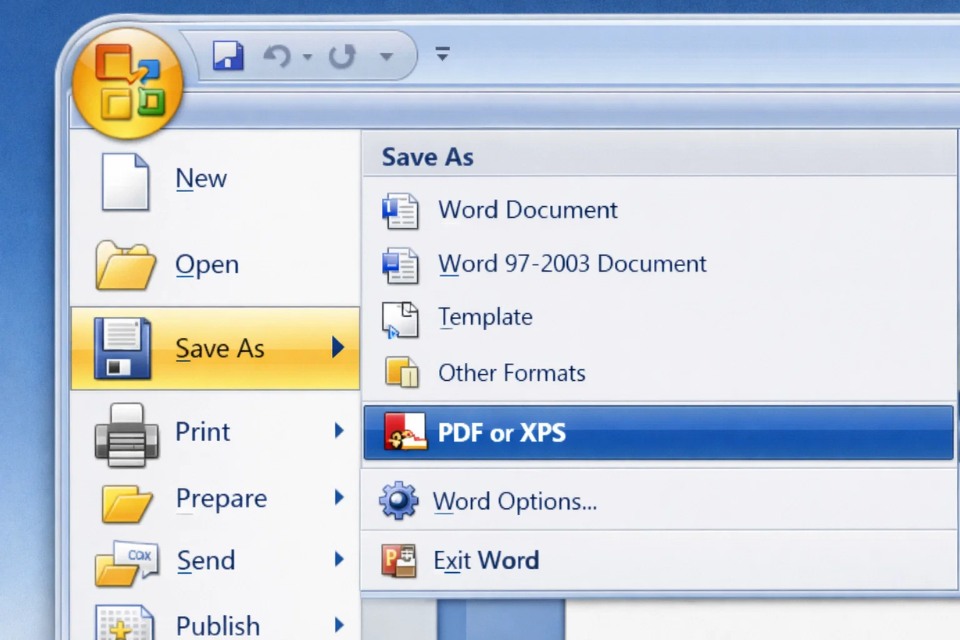Select the Word Document format icon
Image resolution: width=960 pixels, height=640 pixels.
(401, 210)
